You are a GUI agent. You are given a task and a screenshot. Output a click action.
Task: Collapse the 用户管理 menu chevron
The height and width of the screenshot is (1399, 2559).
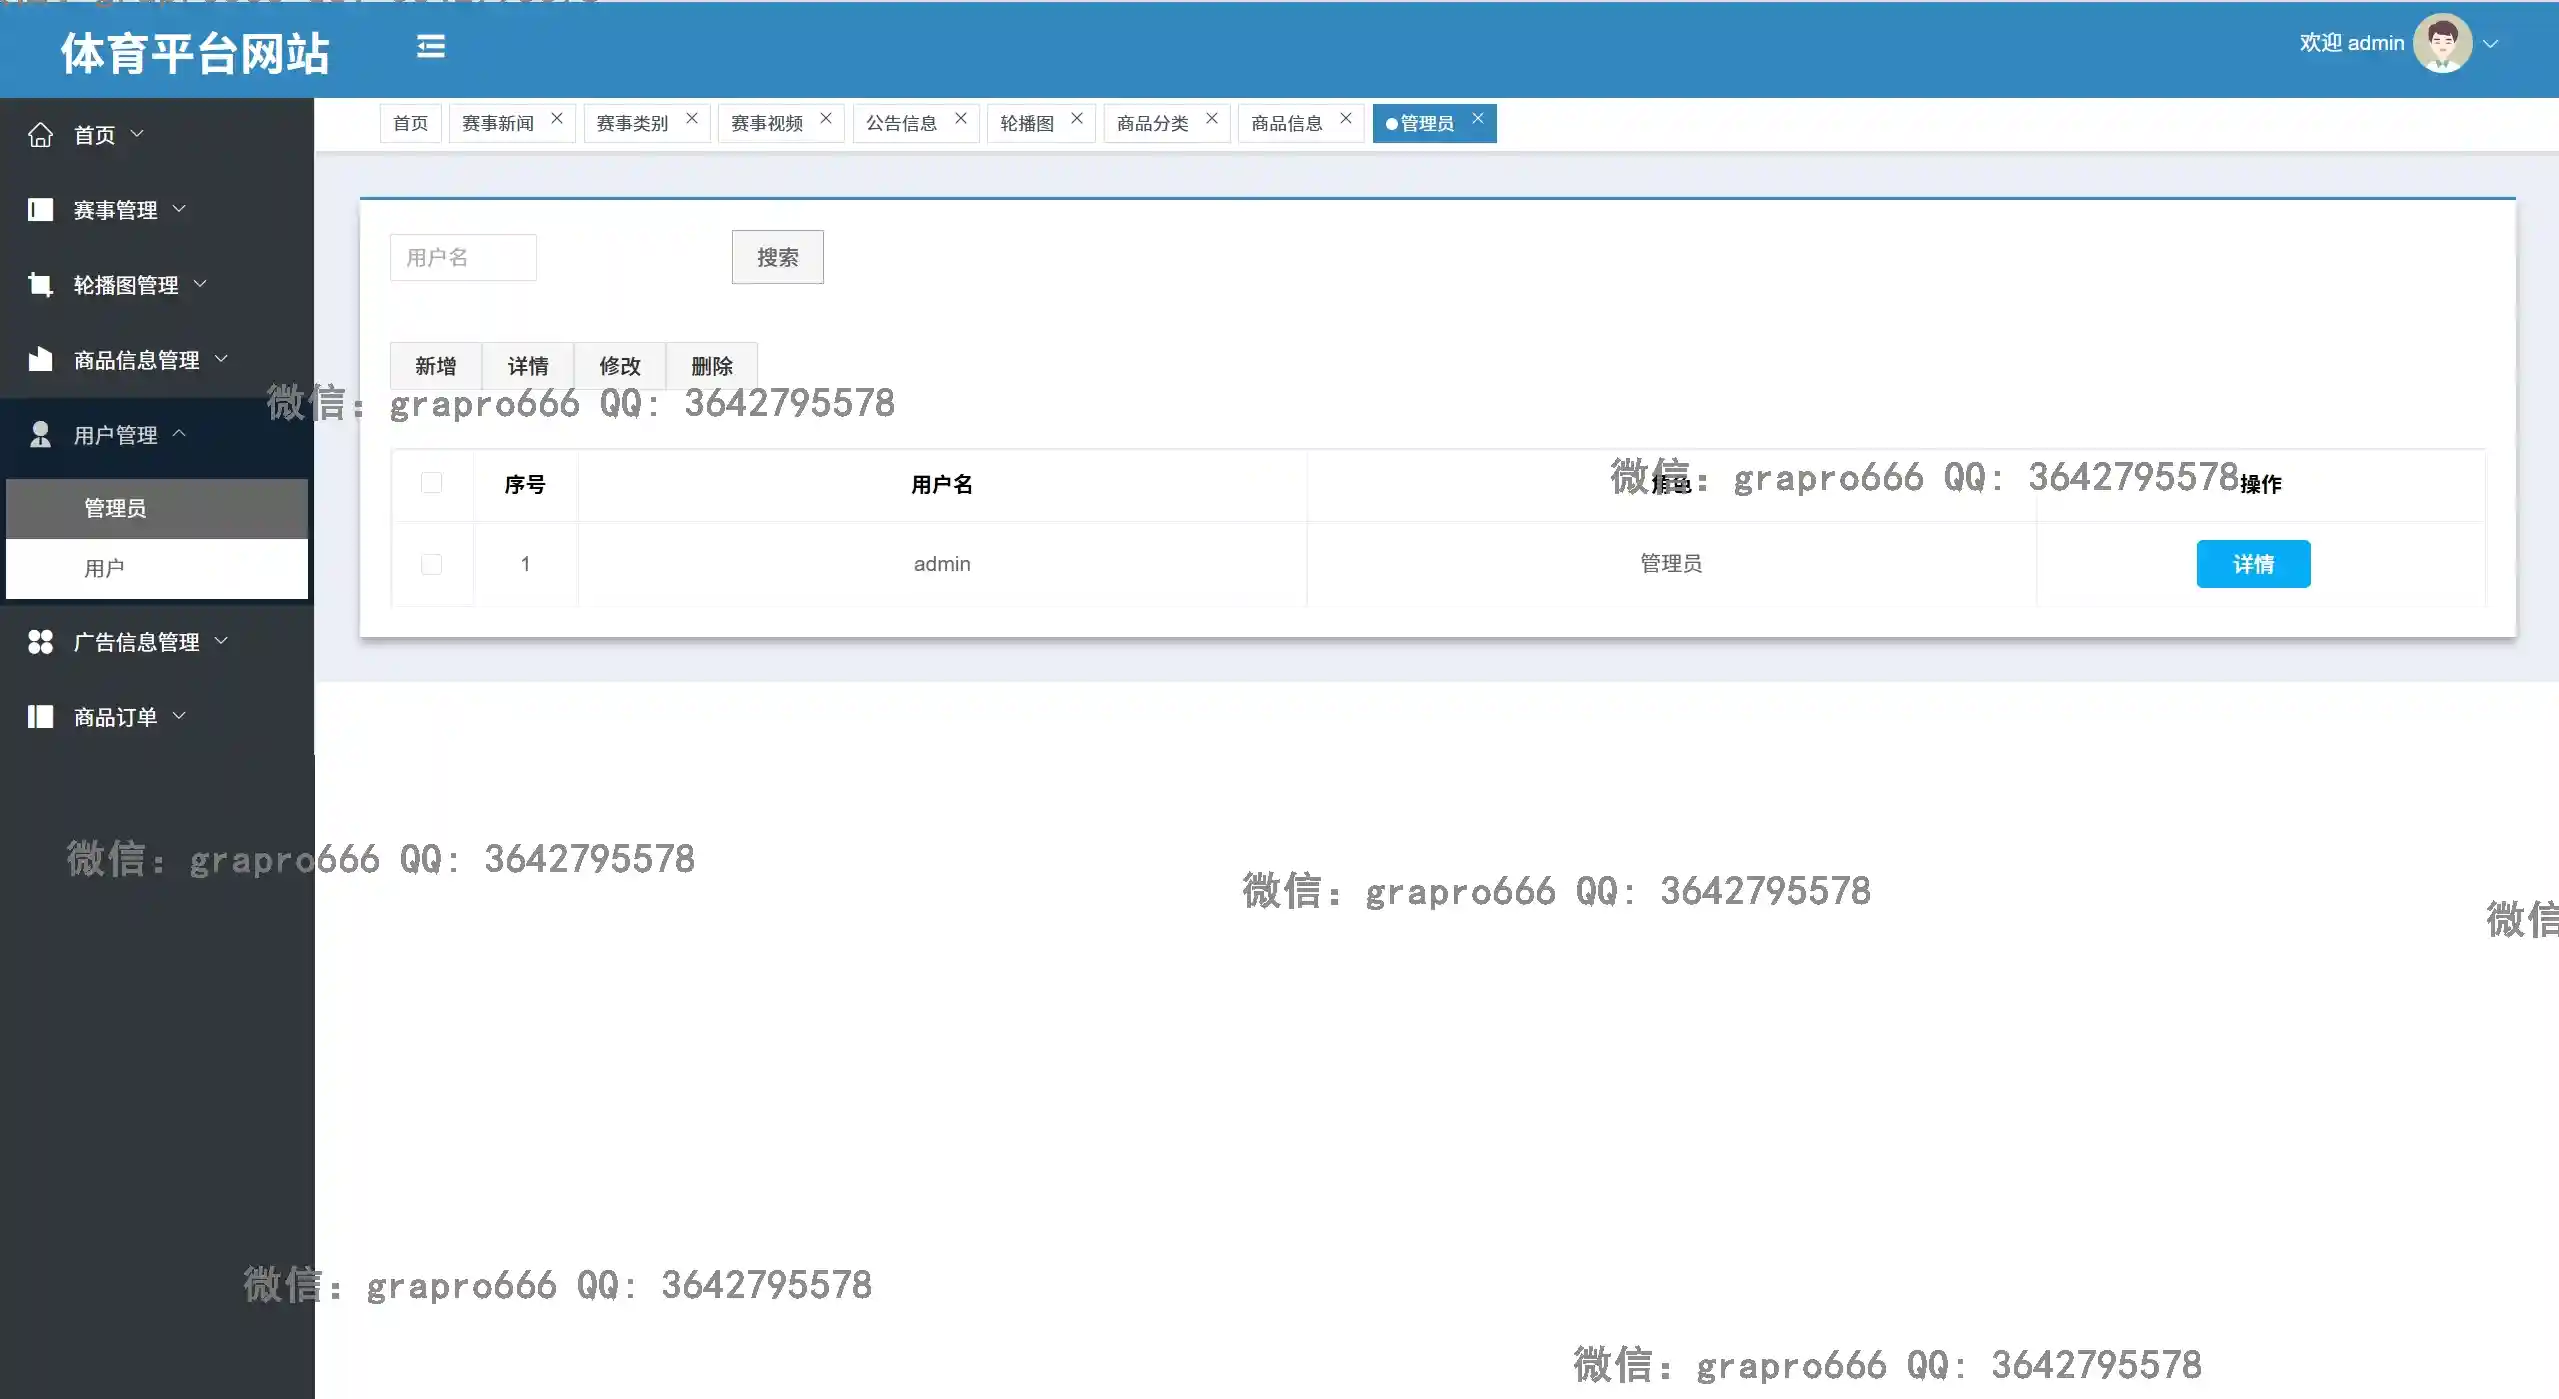coord(179,434)
